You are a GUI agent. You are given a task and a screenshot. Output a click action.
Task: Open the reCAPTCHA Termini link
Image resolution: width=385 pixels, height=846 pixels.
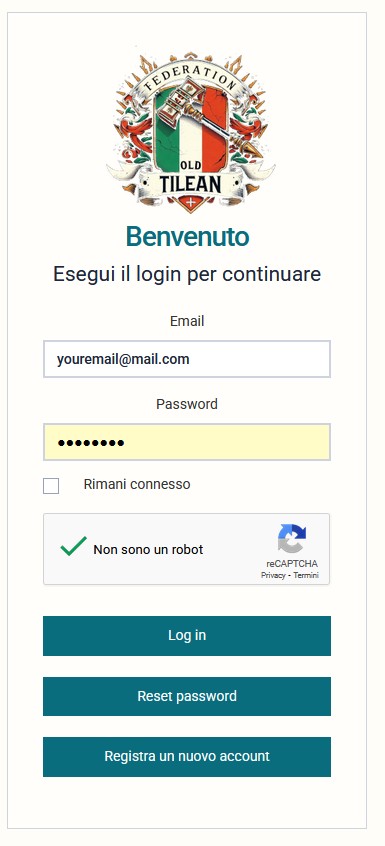point(306,576)
